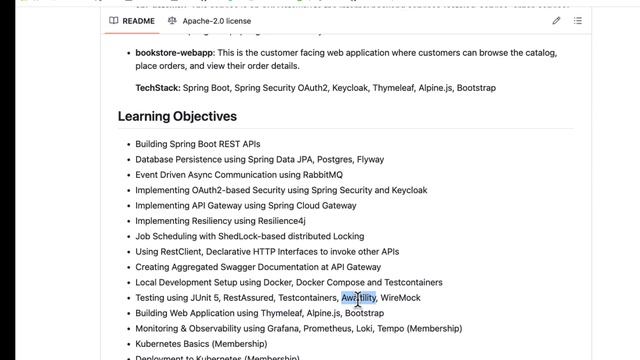Click the 'Learning Objectives' heading
640x360 pixels.
coord(177,116)
